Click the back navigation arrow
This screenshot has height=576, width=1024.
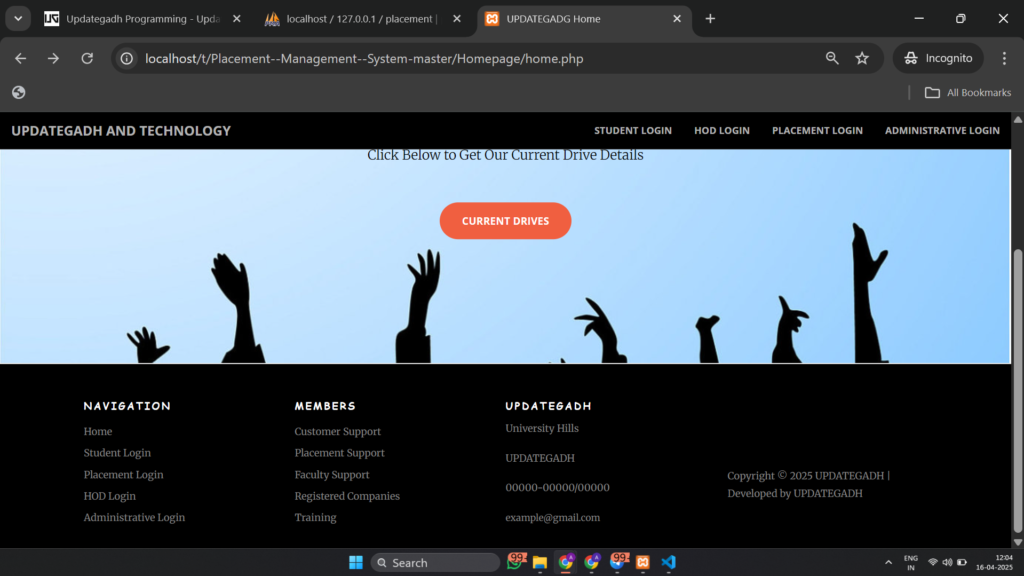[x=20, y=58]
